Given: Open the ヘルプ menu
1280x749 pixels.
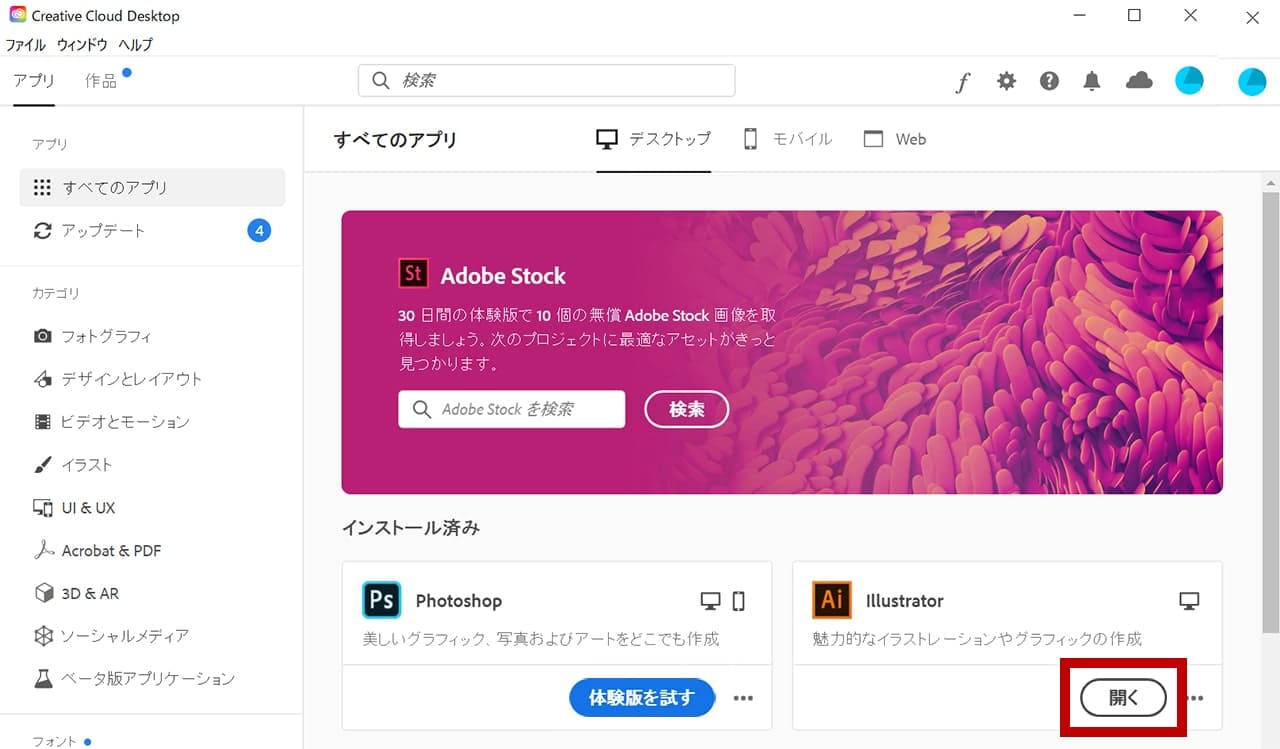Looking at the screenshot, I should [x=136, y=45].
